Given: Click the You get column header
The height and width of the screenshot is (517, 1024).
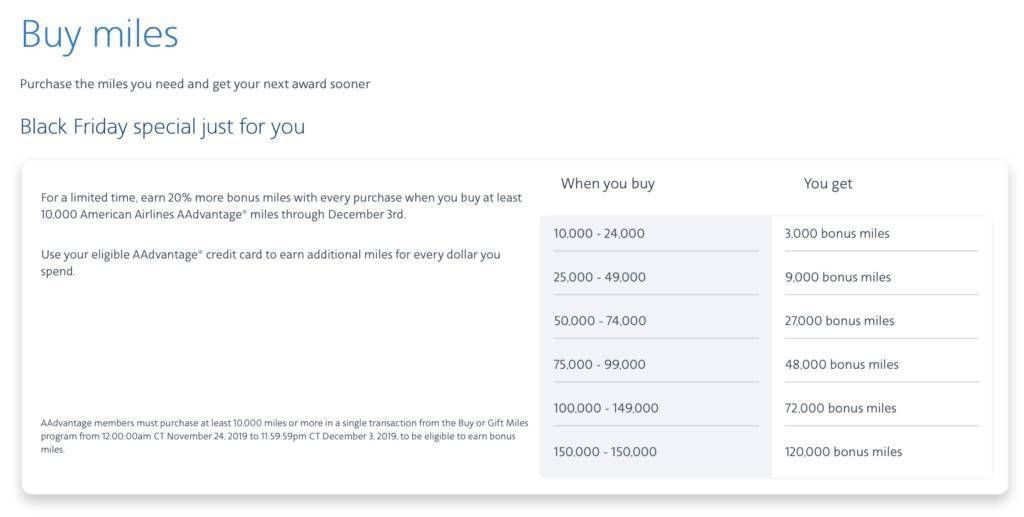Looking at the screenshot, I should point(827,183).
